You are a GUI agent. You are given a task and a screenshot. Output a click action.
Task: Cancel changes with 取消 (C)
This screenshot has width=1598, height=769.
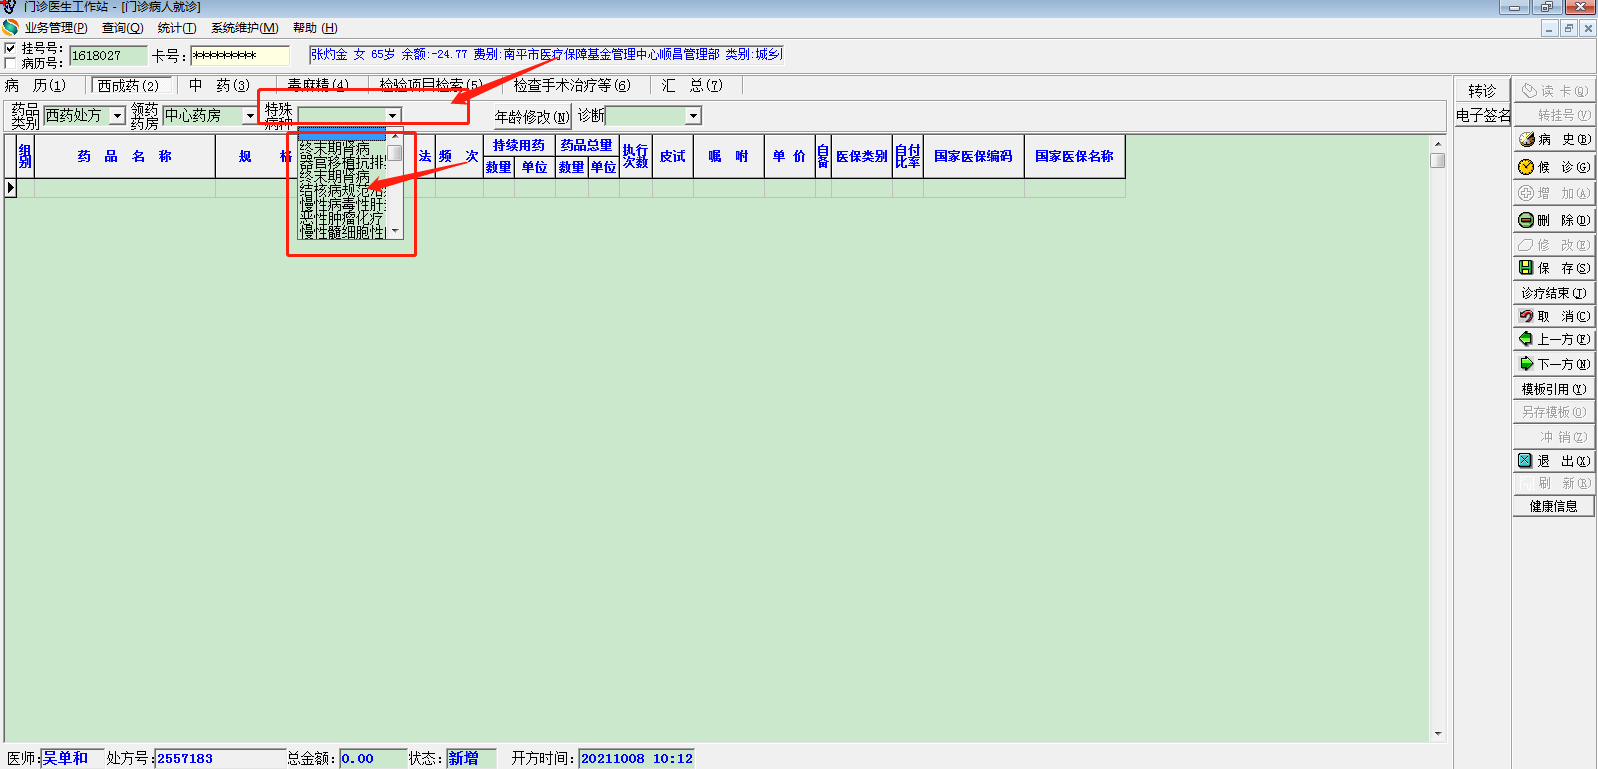tap(1554, 316)
